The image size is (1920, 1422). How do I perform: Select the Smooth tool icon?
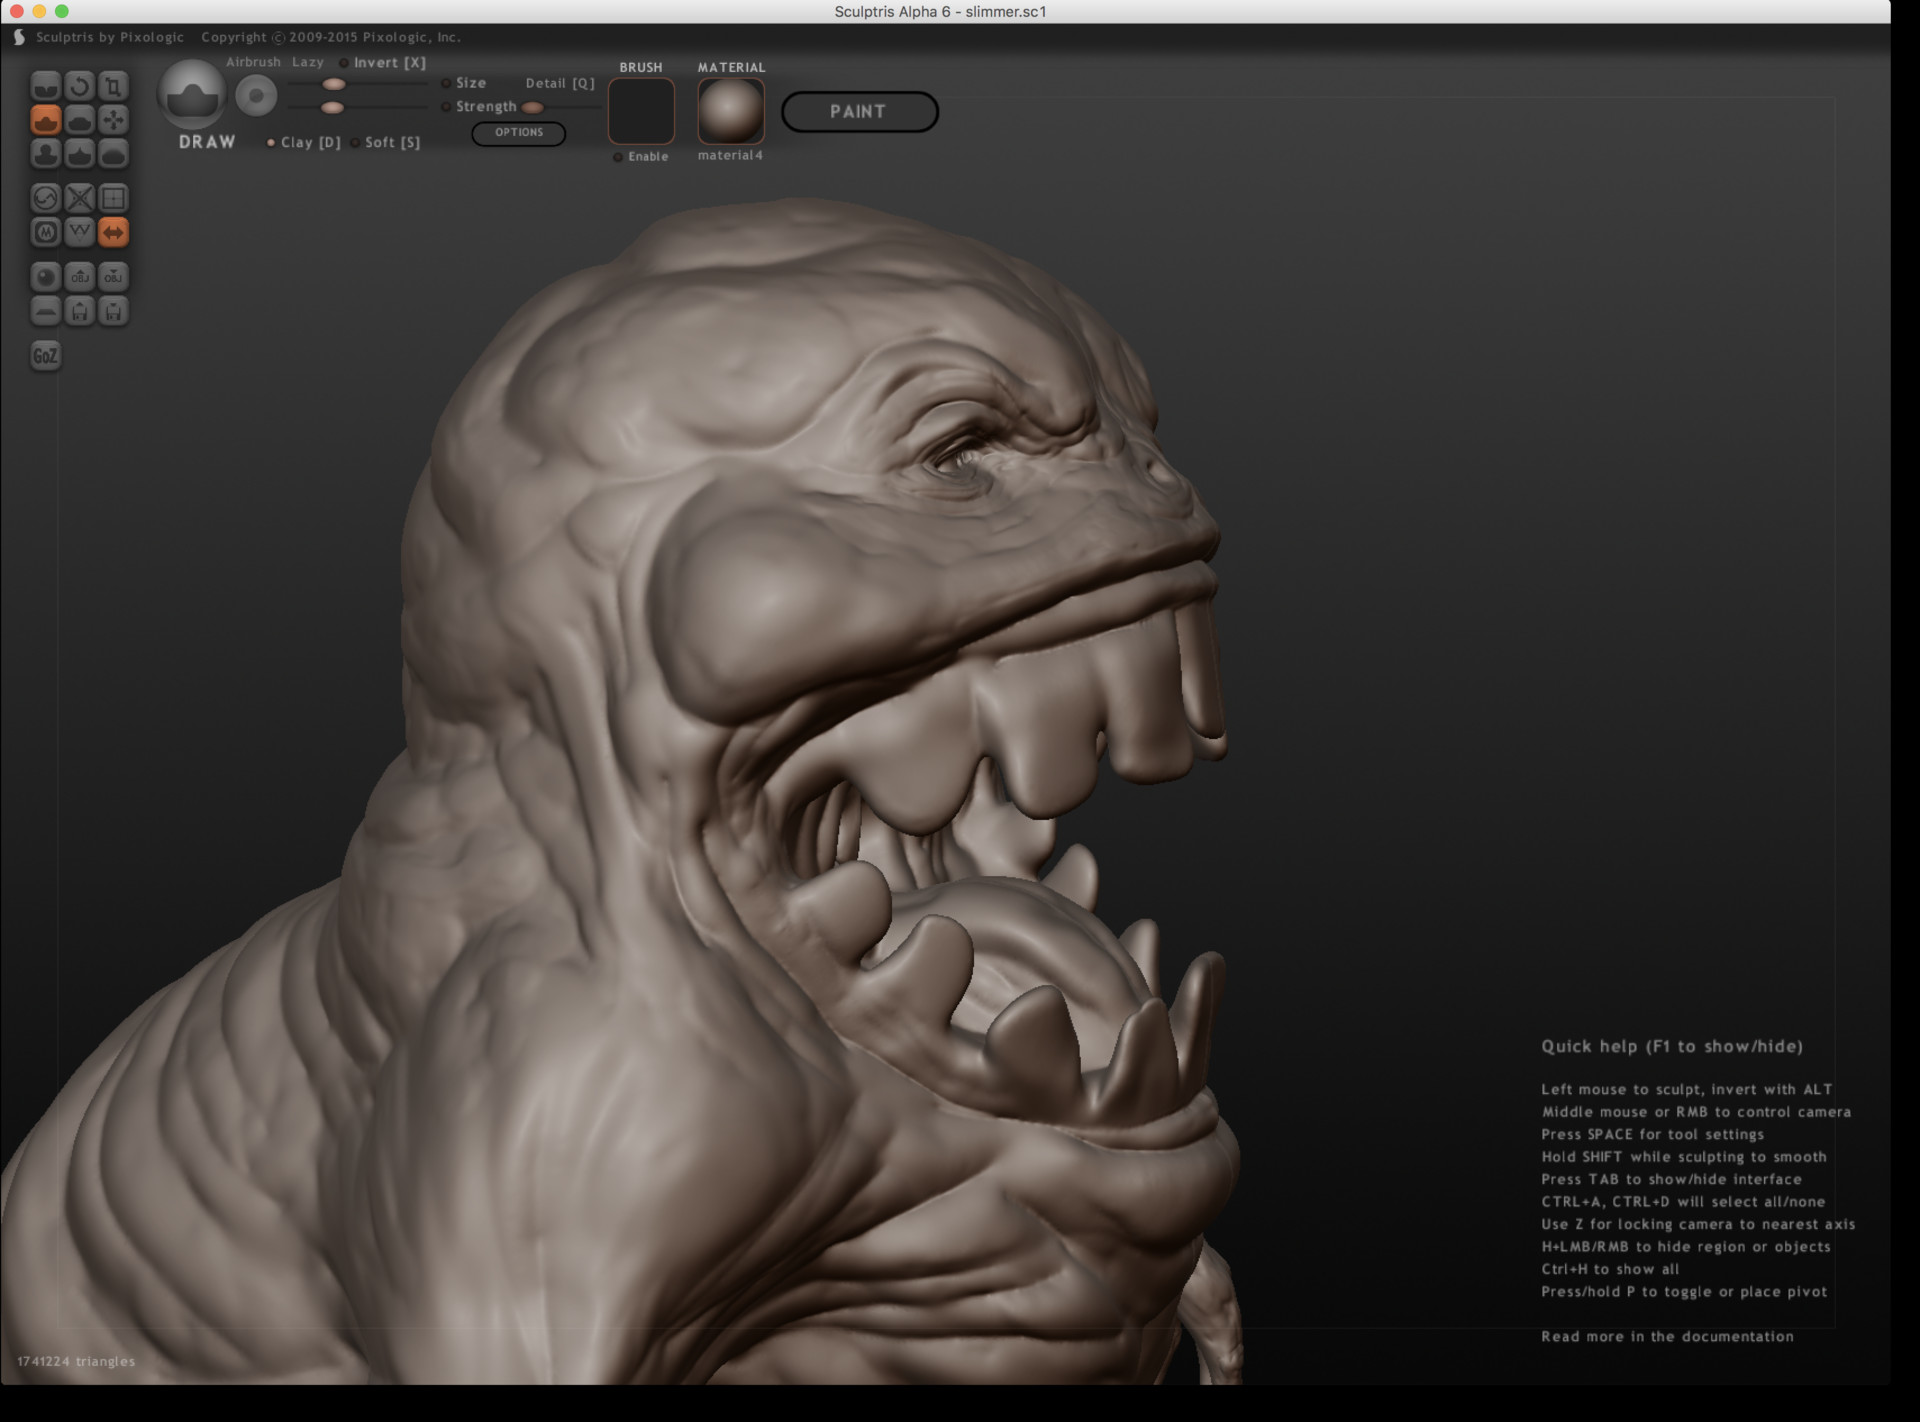pos(114,154)
